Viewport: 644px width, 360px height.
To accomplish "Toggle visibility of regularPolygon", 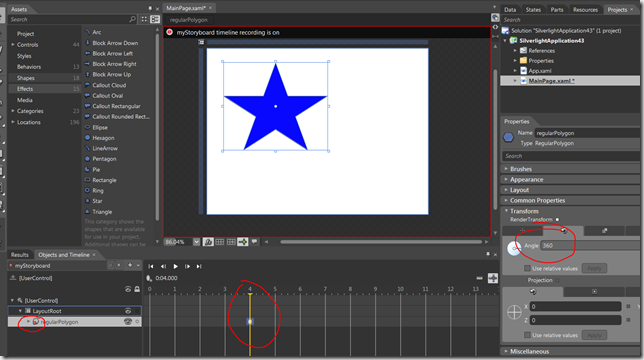I will coord(128,322).
